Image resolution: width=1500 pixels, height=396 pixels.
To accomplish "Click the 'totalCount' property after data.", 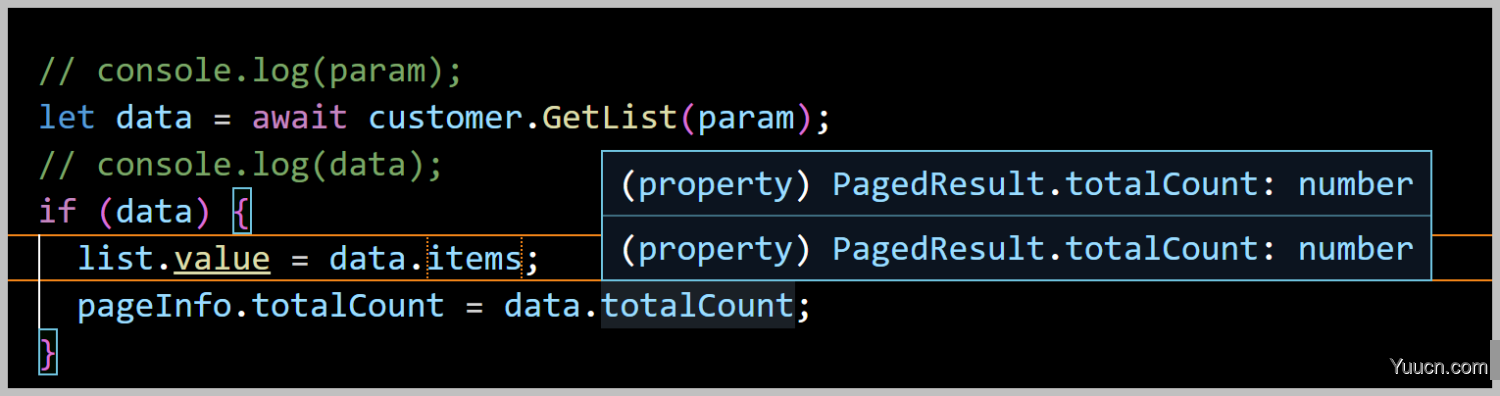I will point(697,305).
